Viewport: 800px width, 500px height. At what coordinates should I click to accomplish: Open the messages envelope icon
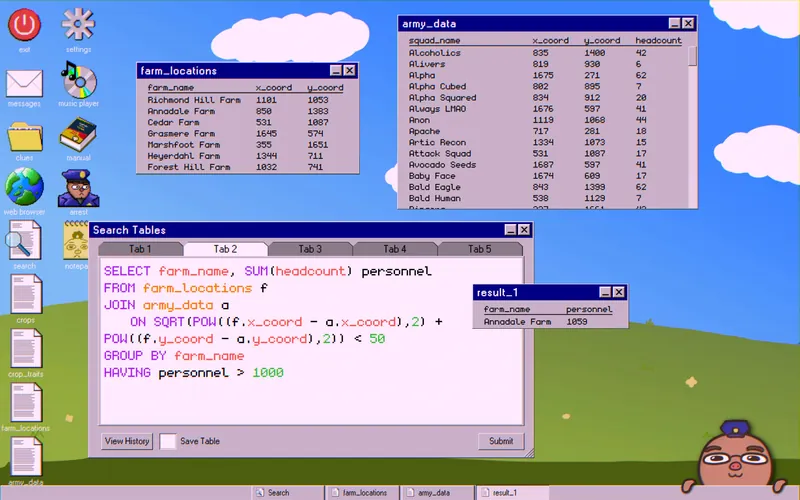click(24, 84)
